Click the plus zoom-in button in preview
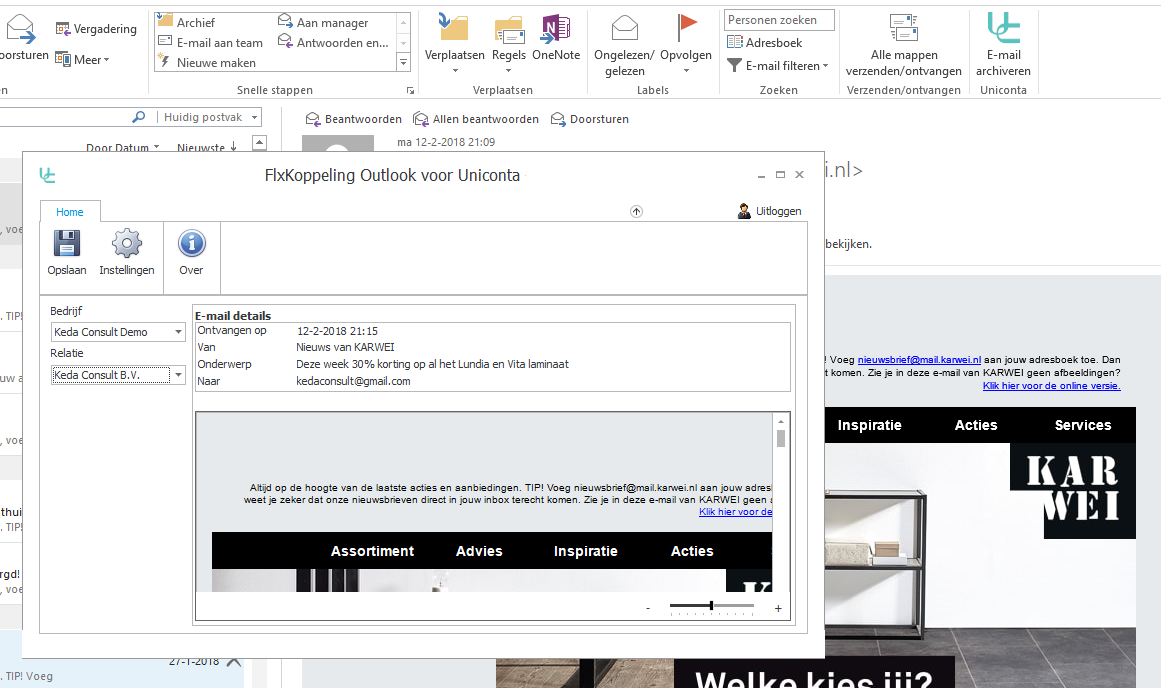The image size is (1161, 688). (x=778, y=609)
